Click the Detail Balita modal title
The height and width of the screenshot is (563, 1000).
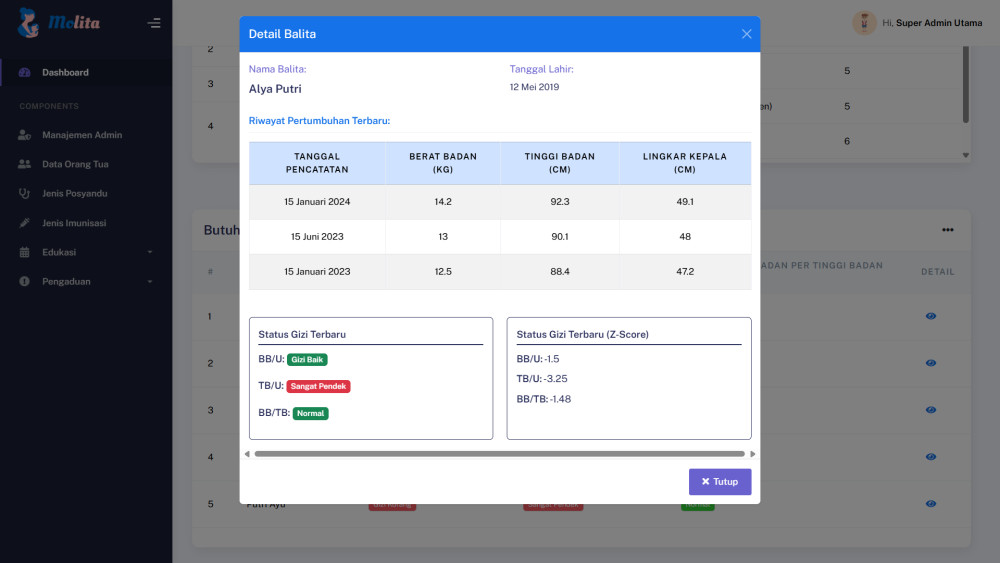tap(282, 34)
